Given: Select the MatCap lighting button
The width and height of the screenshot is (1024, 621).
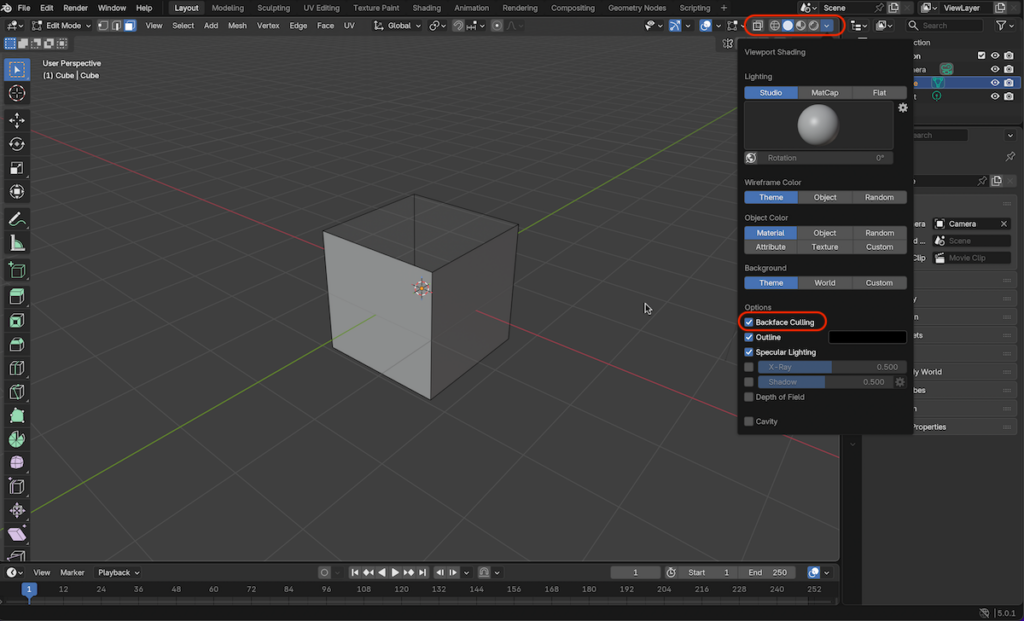Looking at the screenshot, I should click(825, 92).
